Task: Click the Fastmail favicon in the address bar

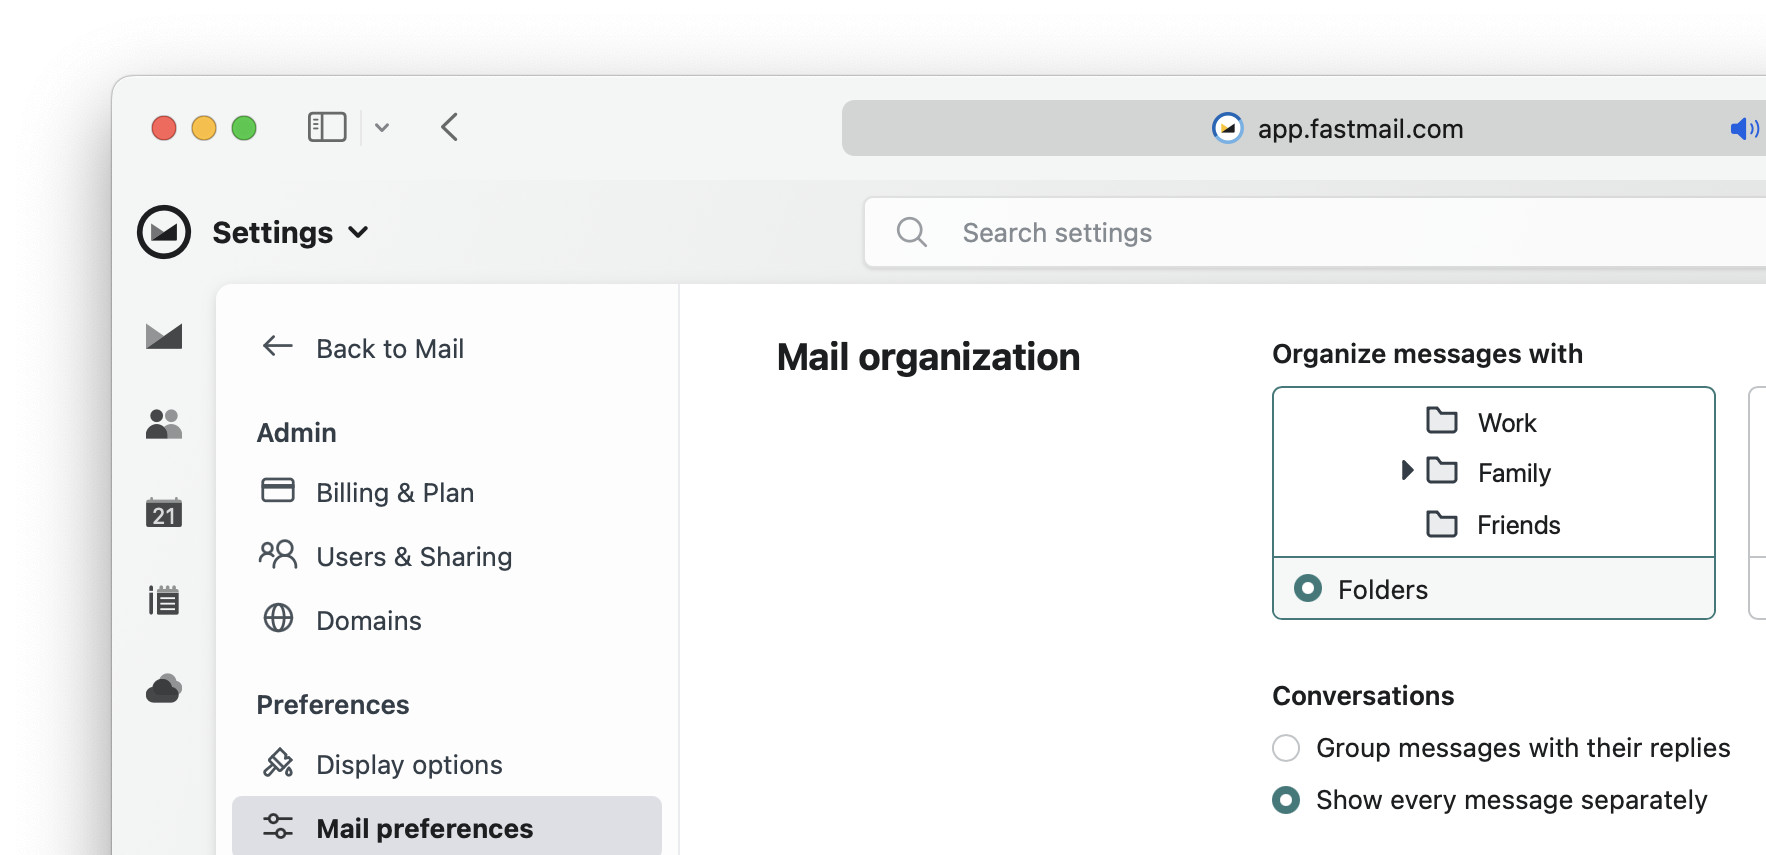Action: (1227, 128)
